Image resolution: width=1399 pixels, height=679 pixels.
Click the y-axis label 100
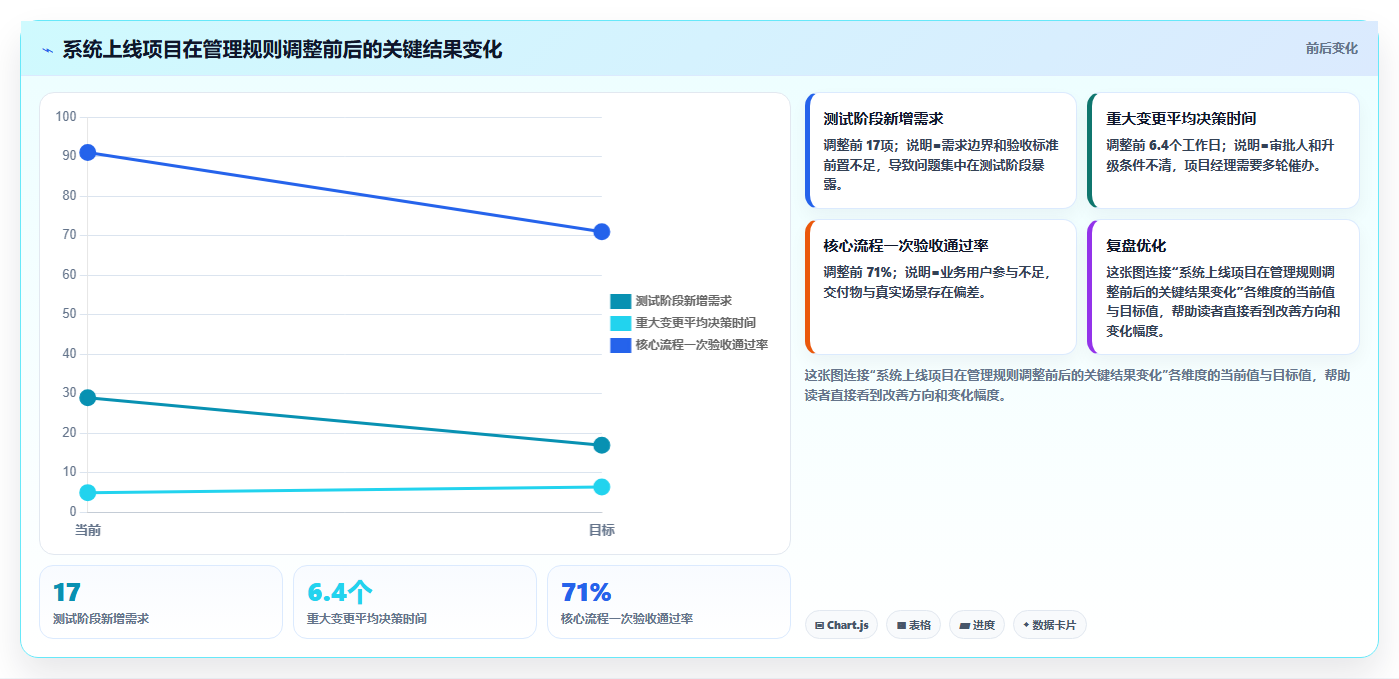66,117
